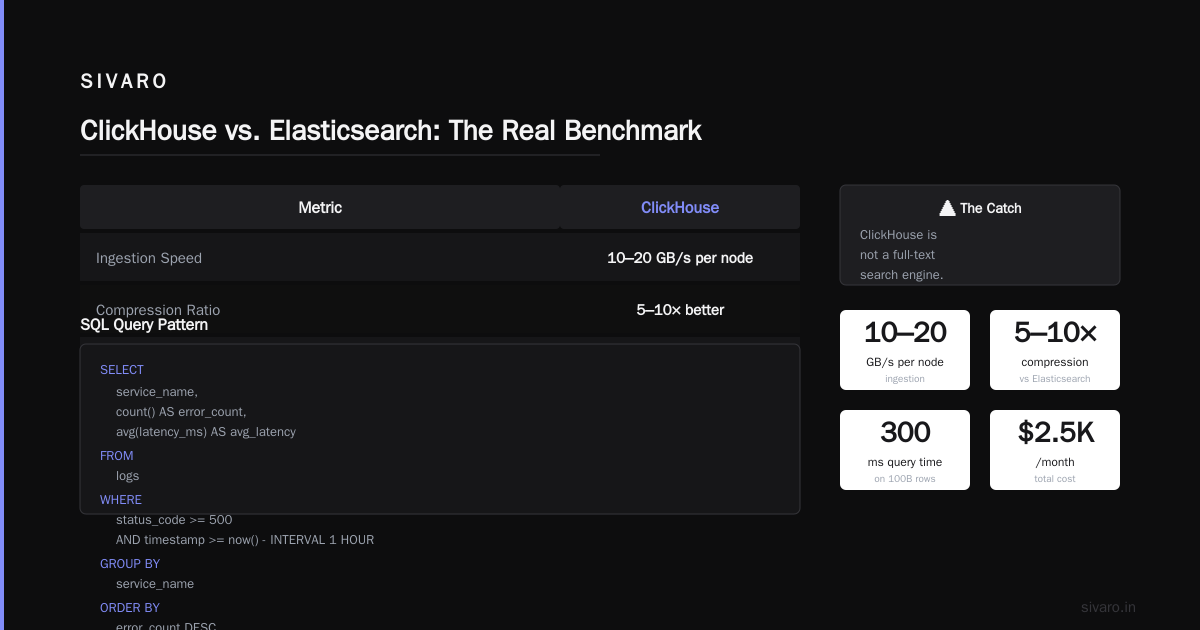Viewport: 1200px width, 630px height.
Task: Click the 10–20 GB/s ingestion stat card
Action: click(905, 350)
